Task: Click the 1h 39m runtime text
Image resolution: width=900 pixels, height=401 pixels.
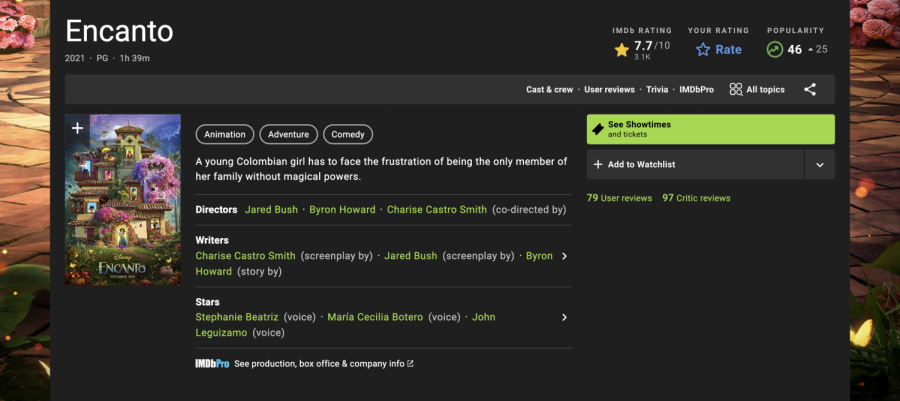Action: (x=135, y=58)
